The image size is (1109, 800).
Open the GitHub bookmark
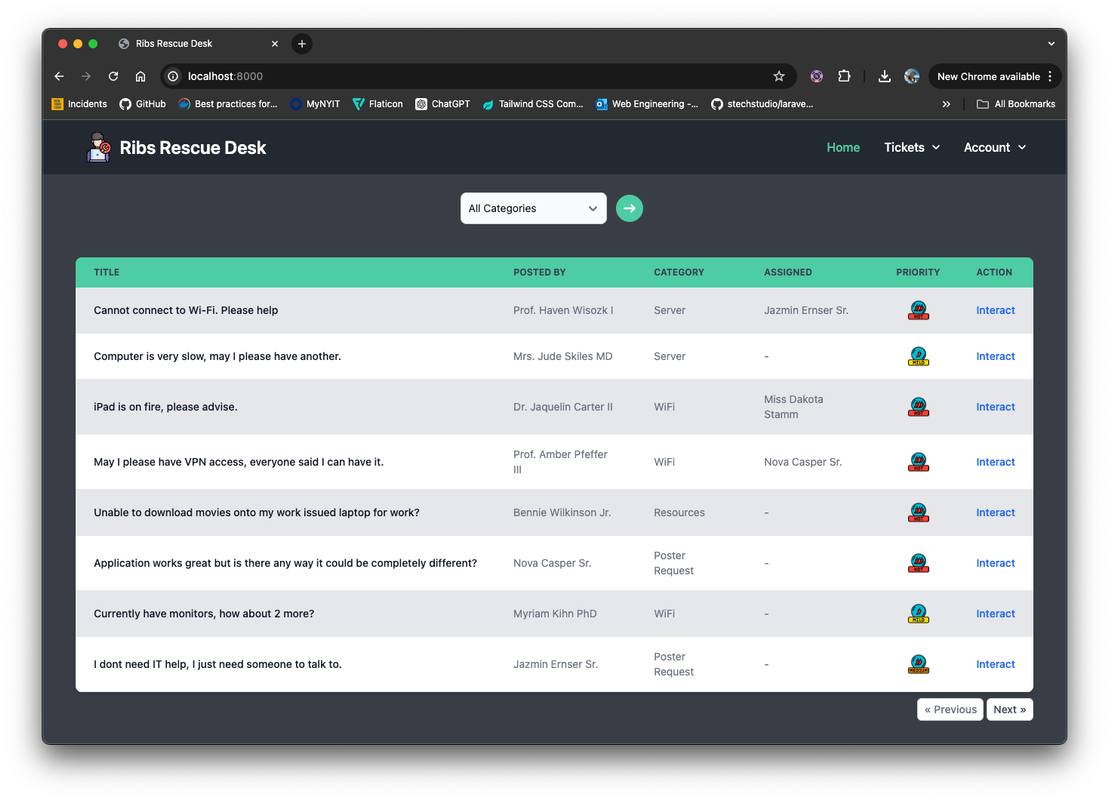tap(143, 103)
